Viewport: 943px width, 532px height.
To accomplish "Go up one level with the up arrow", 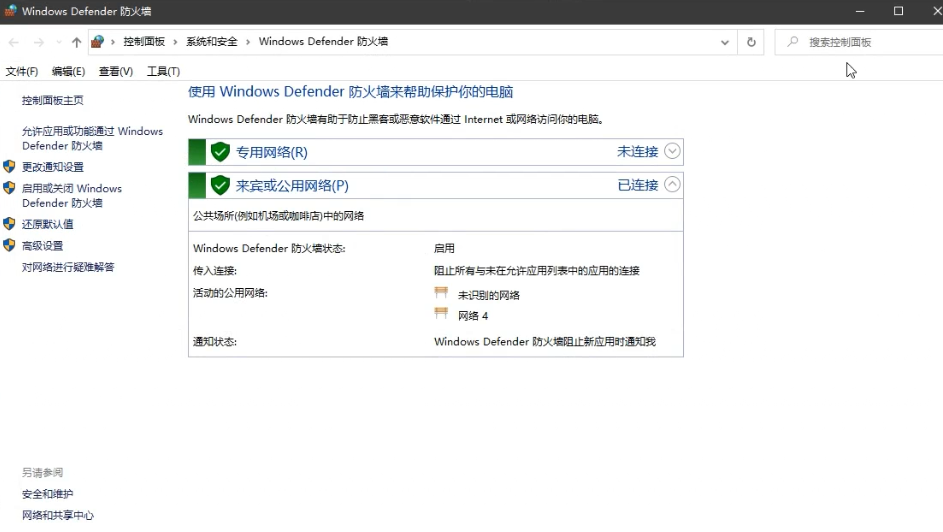I will (76, 42).
